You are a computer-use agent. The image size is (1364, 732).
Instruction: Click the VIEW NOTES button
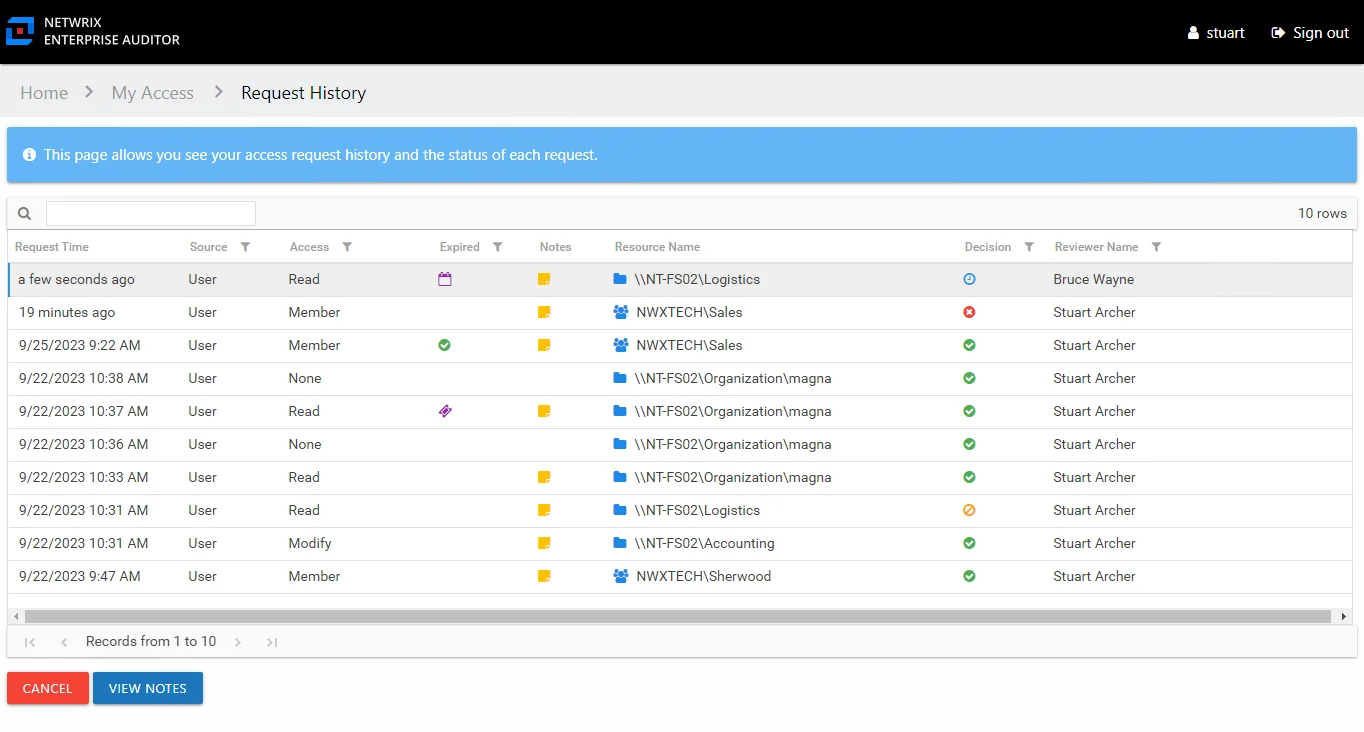click(148, 688)
